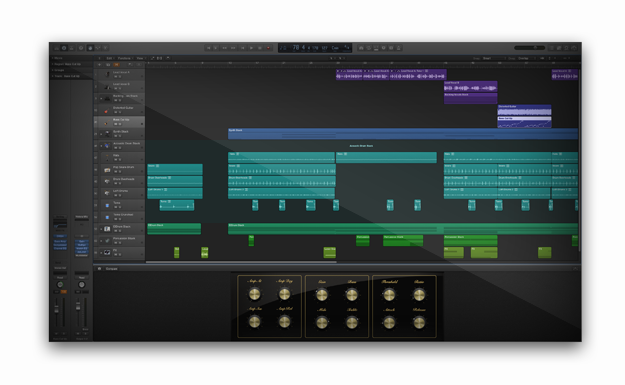Click the red Record button in transport

pyautogui.click(x=268, y=48)
